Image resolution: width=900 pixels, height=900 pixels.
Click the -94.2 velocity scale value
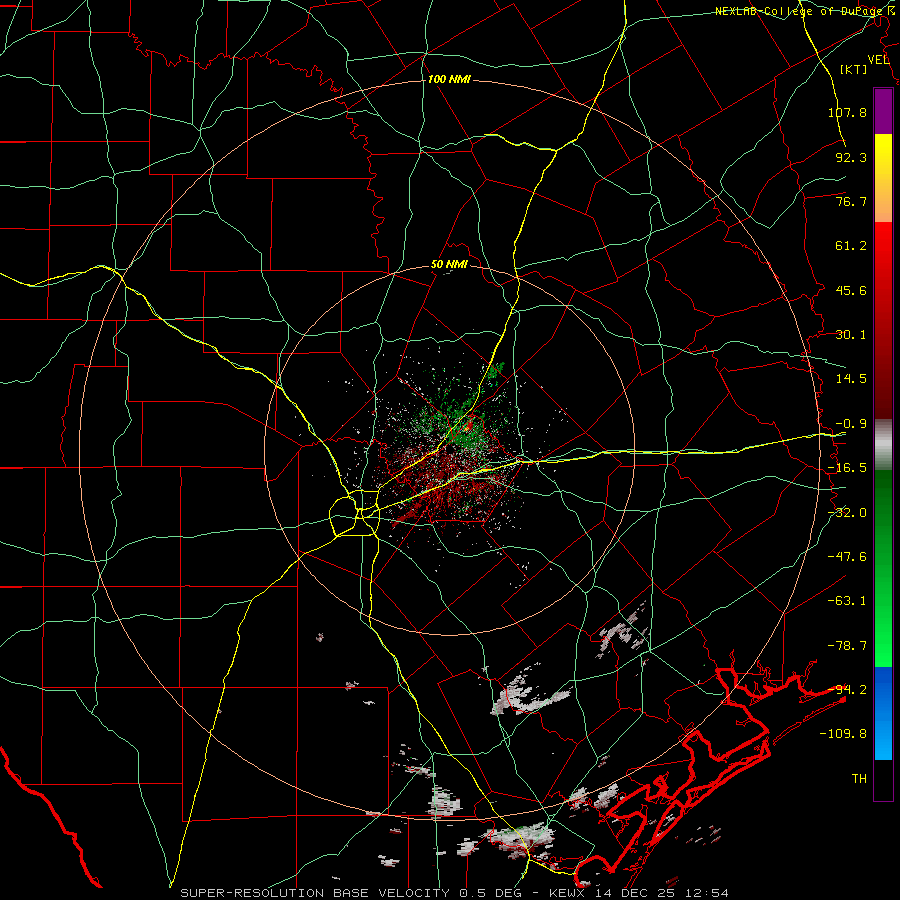tap(847, 690)
